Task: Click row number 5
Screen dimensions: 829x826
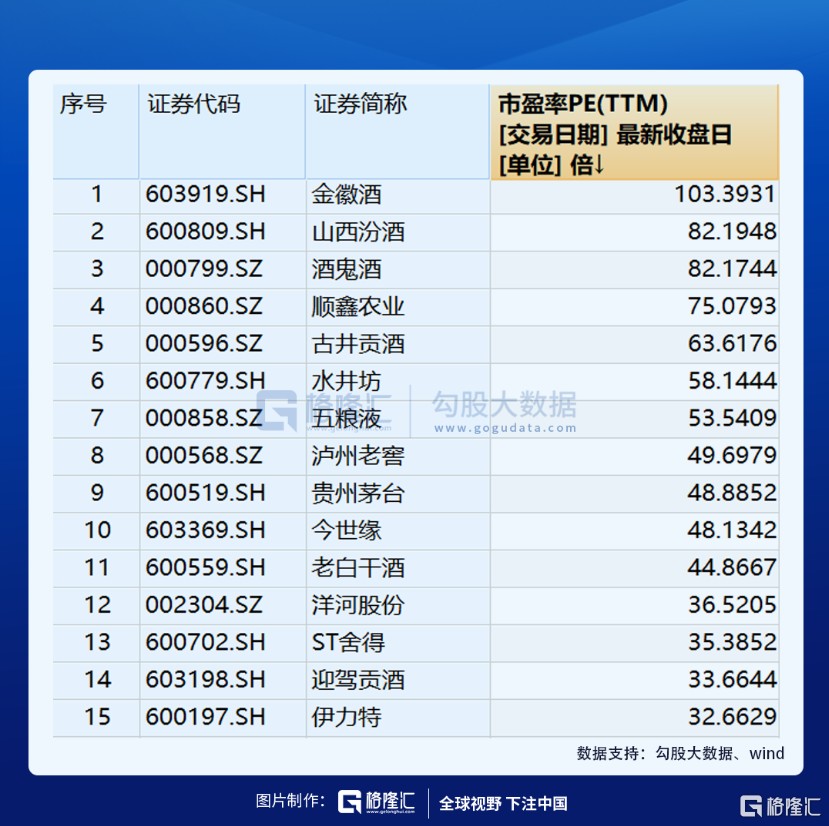Action: pos(97,344)
